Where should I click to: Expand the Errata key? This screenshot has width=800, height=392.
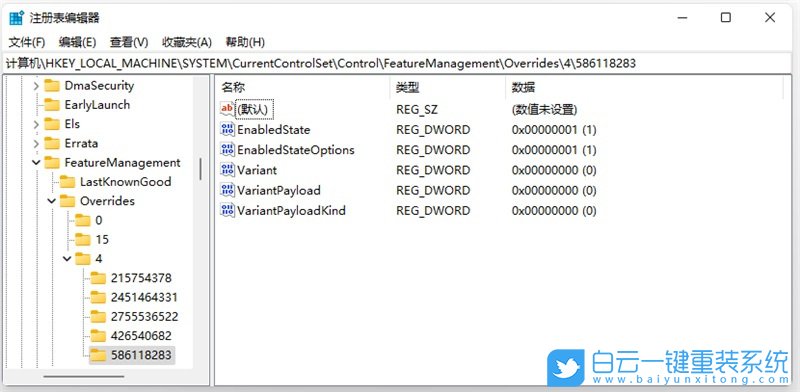[x=36, y=143]
